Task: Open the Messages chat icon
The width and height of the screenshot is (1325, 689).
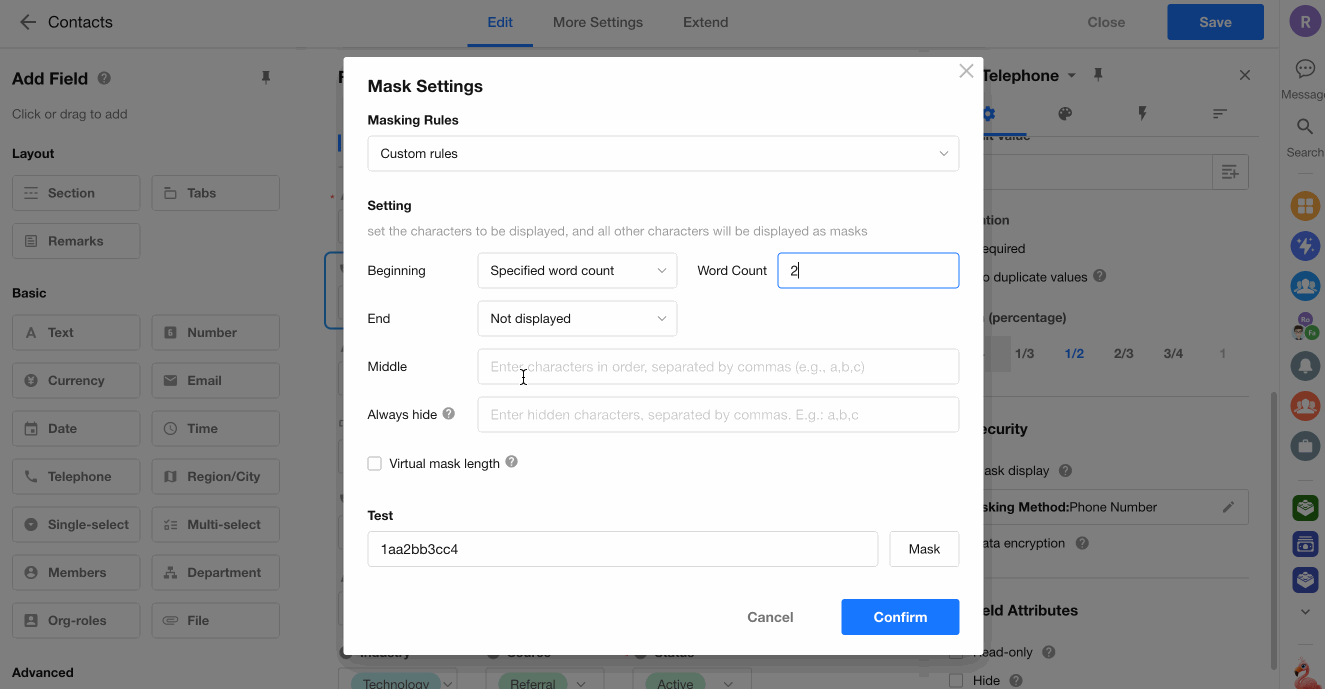Action: click(x=1304, y=69)
